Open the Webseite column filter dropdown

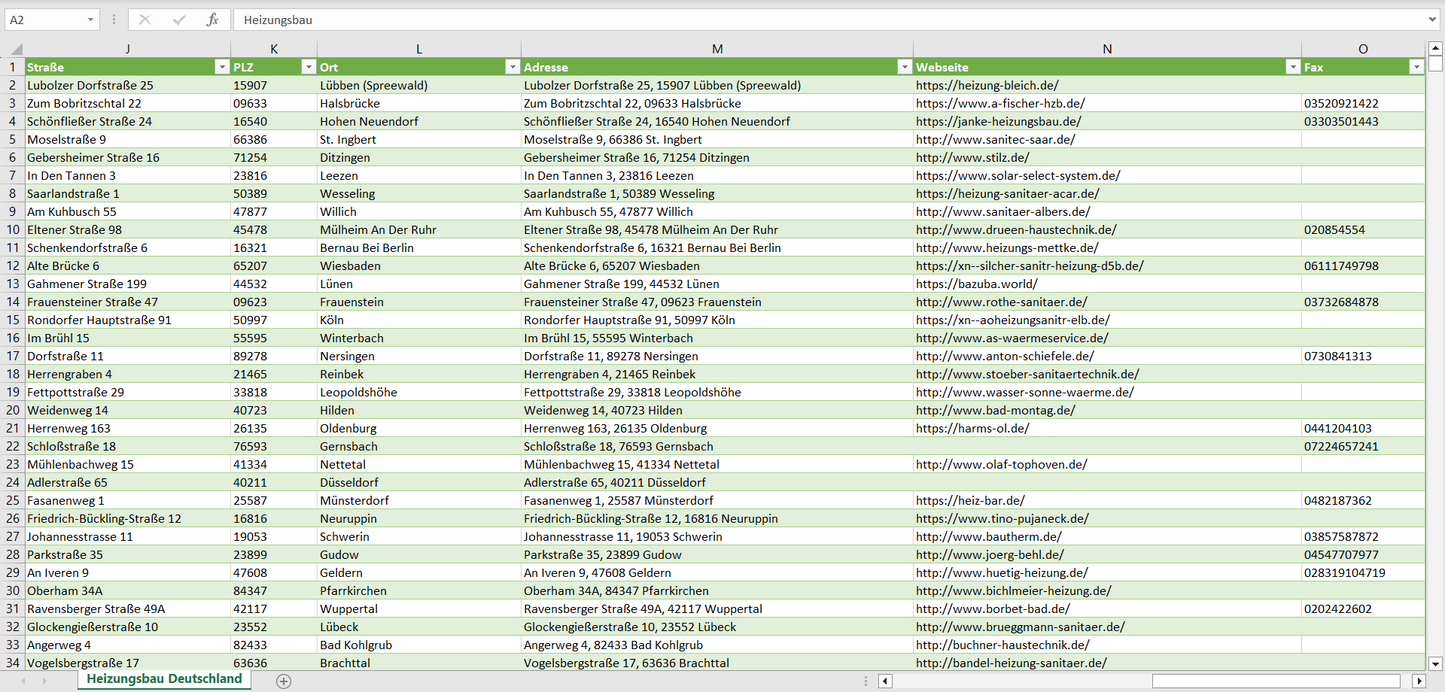coord(1292,67)
